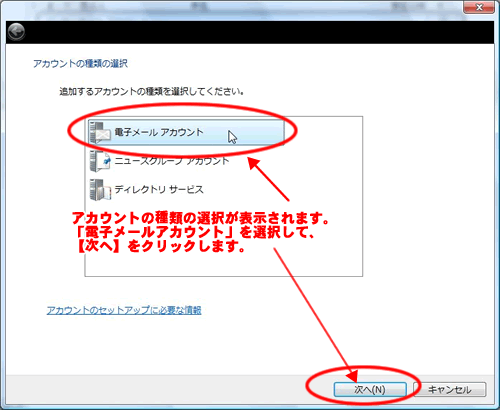The width and height of the screenshot is (500, 410).
Task: Select the envelope icon for 電子メール アカウント
Action: (x=100, y=132)
